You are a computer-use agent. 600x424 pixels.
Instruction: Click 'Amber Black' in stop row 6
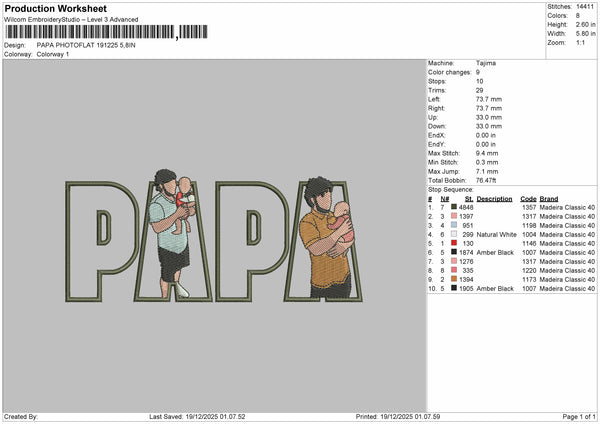point(495,252)
